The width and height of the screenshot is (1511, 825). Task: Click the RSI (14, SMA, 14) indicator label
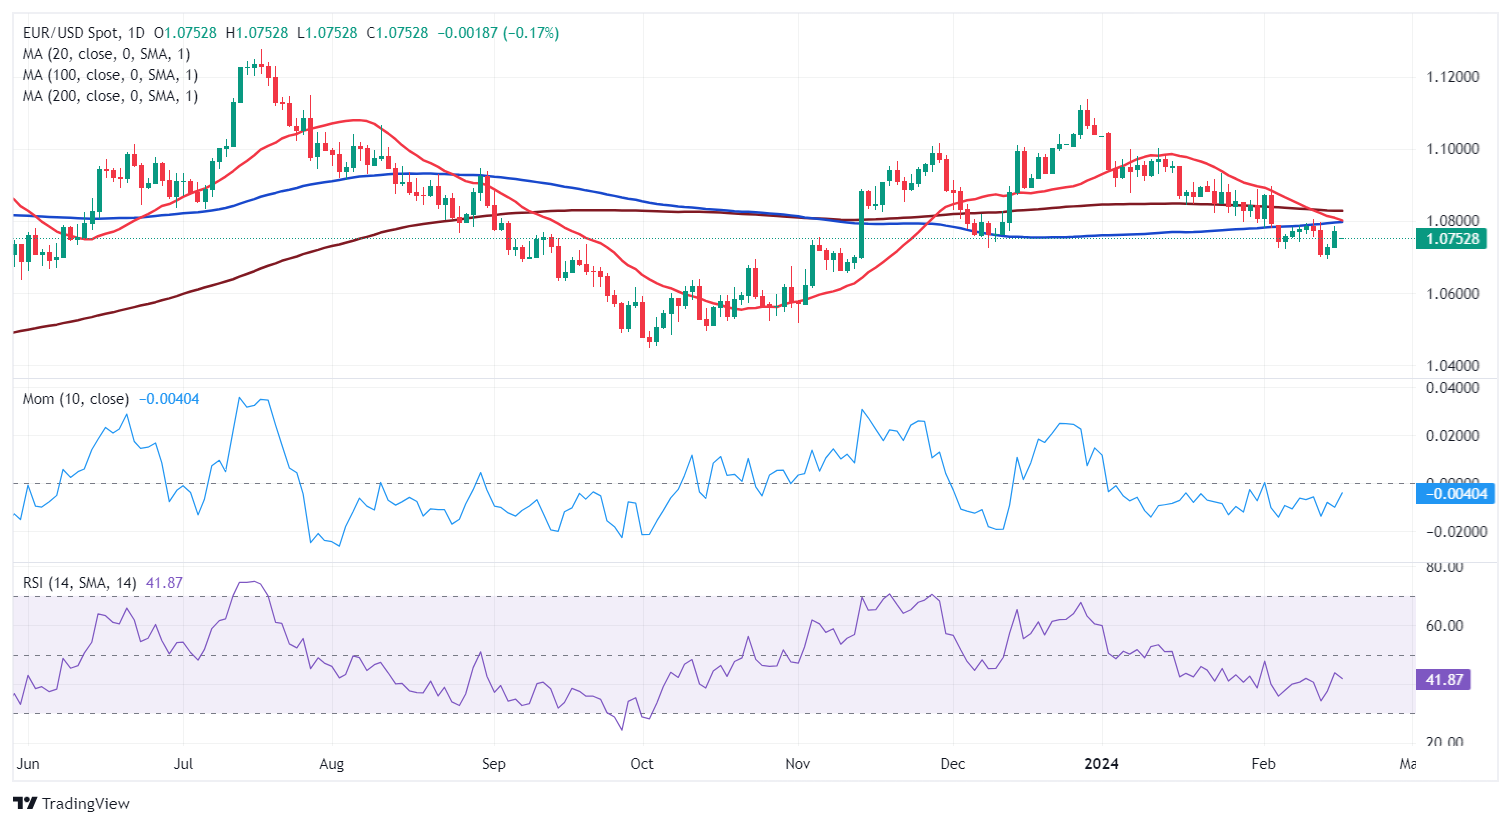(80, 583)
